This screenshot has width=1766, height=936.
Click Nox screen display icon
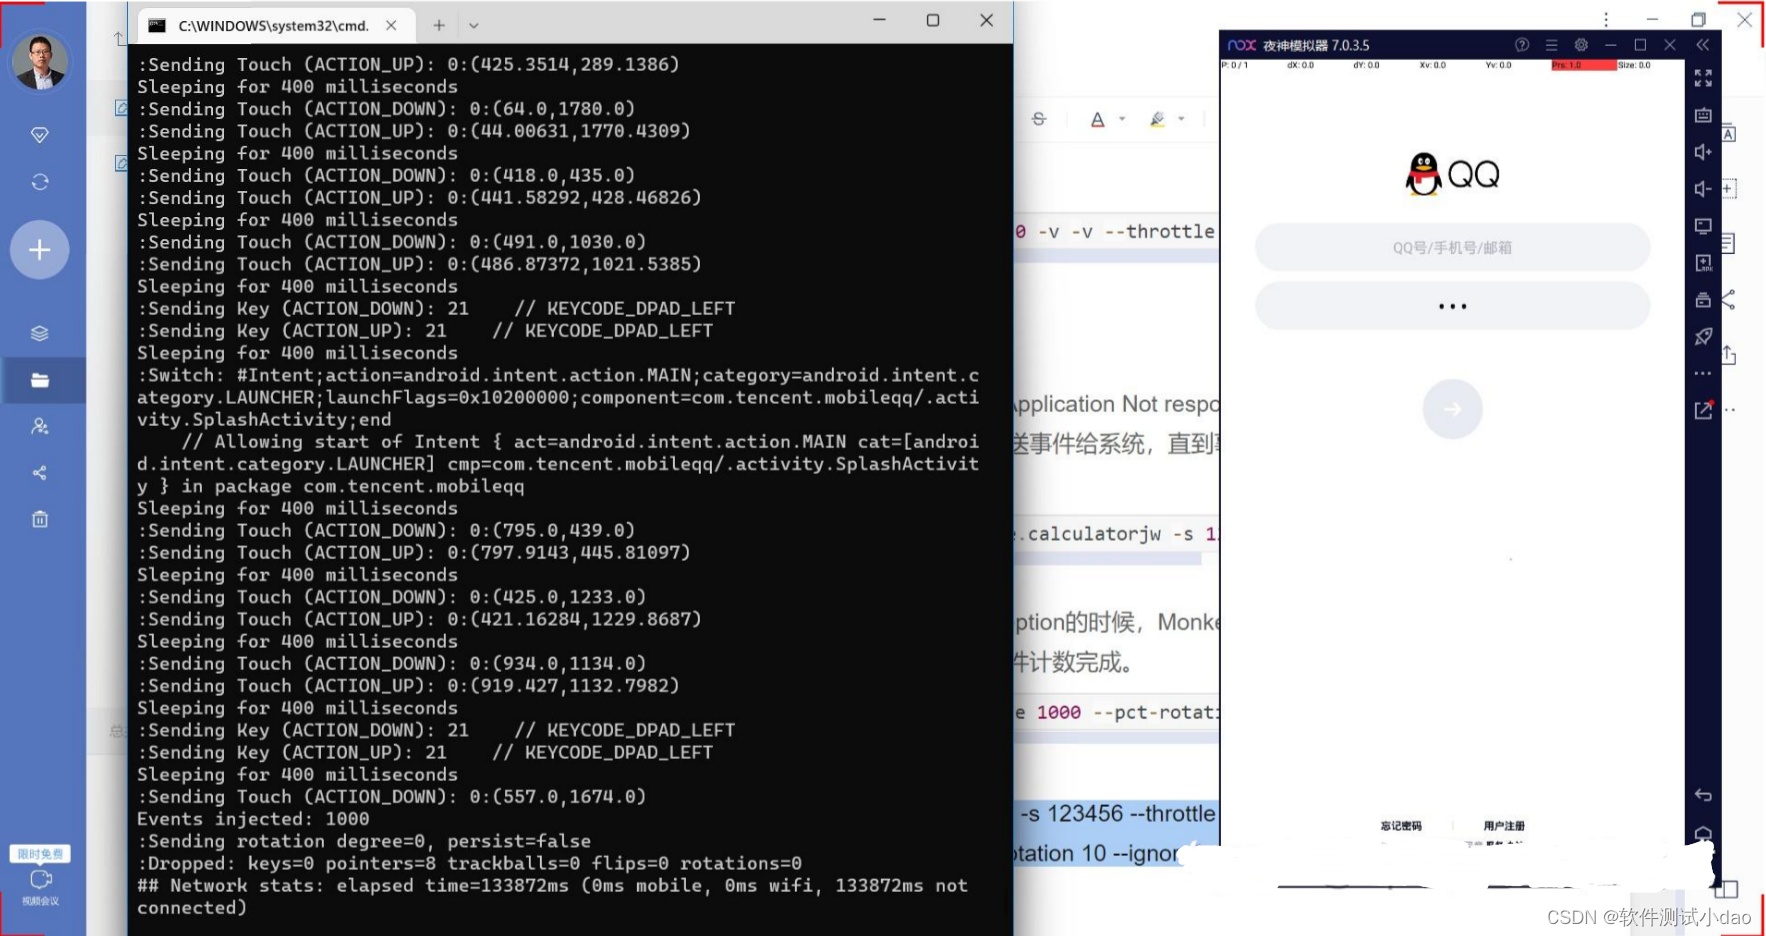coord(1703,226)
